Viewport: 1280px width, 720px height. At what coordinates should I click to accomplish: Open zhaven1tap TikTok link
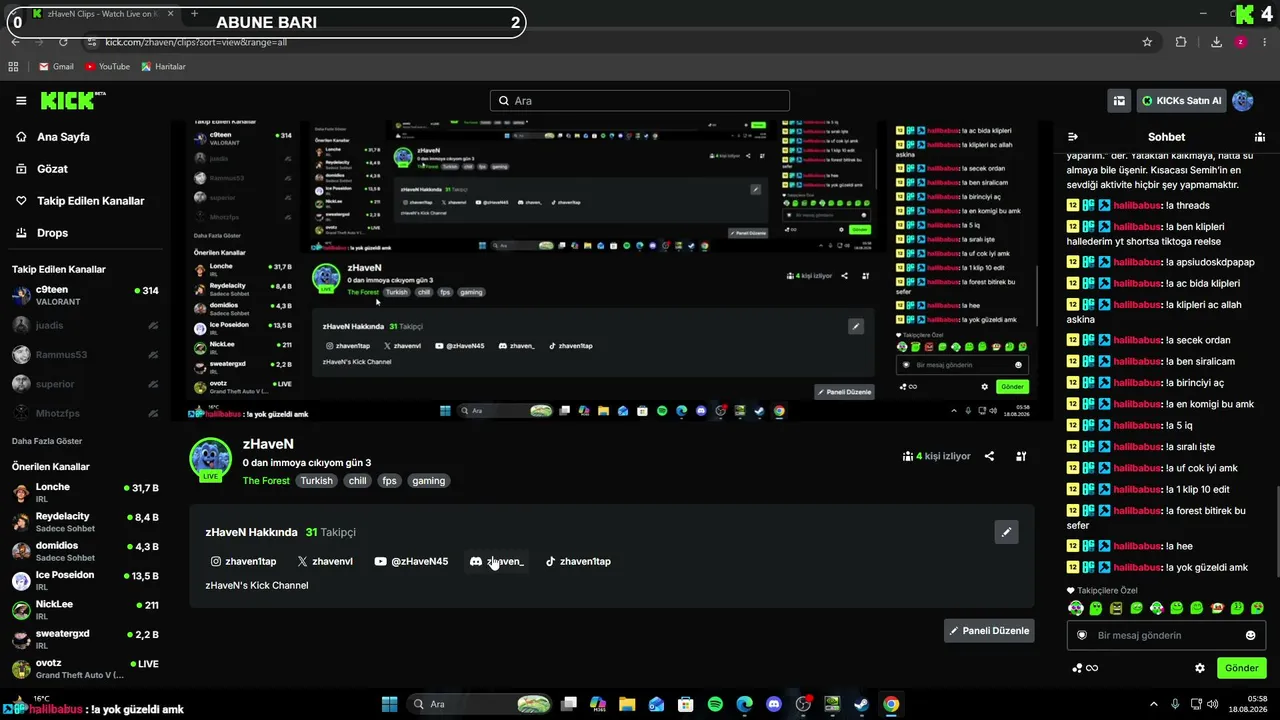[x=578, y=561]
